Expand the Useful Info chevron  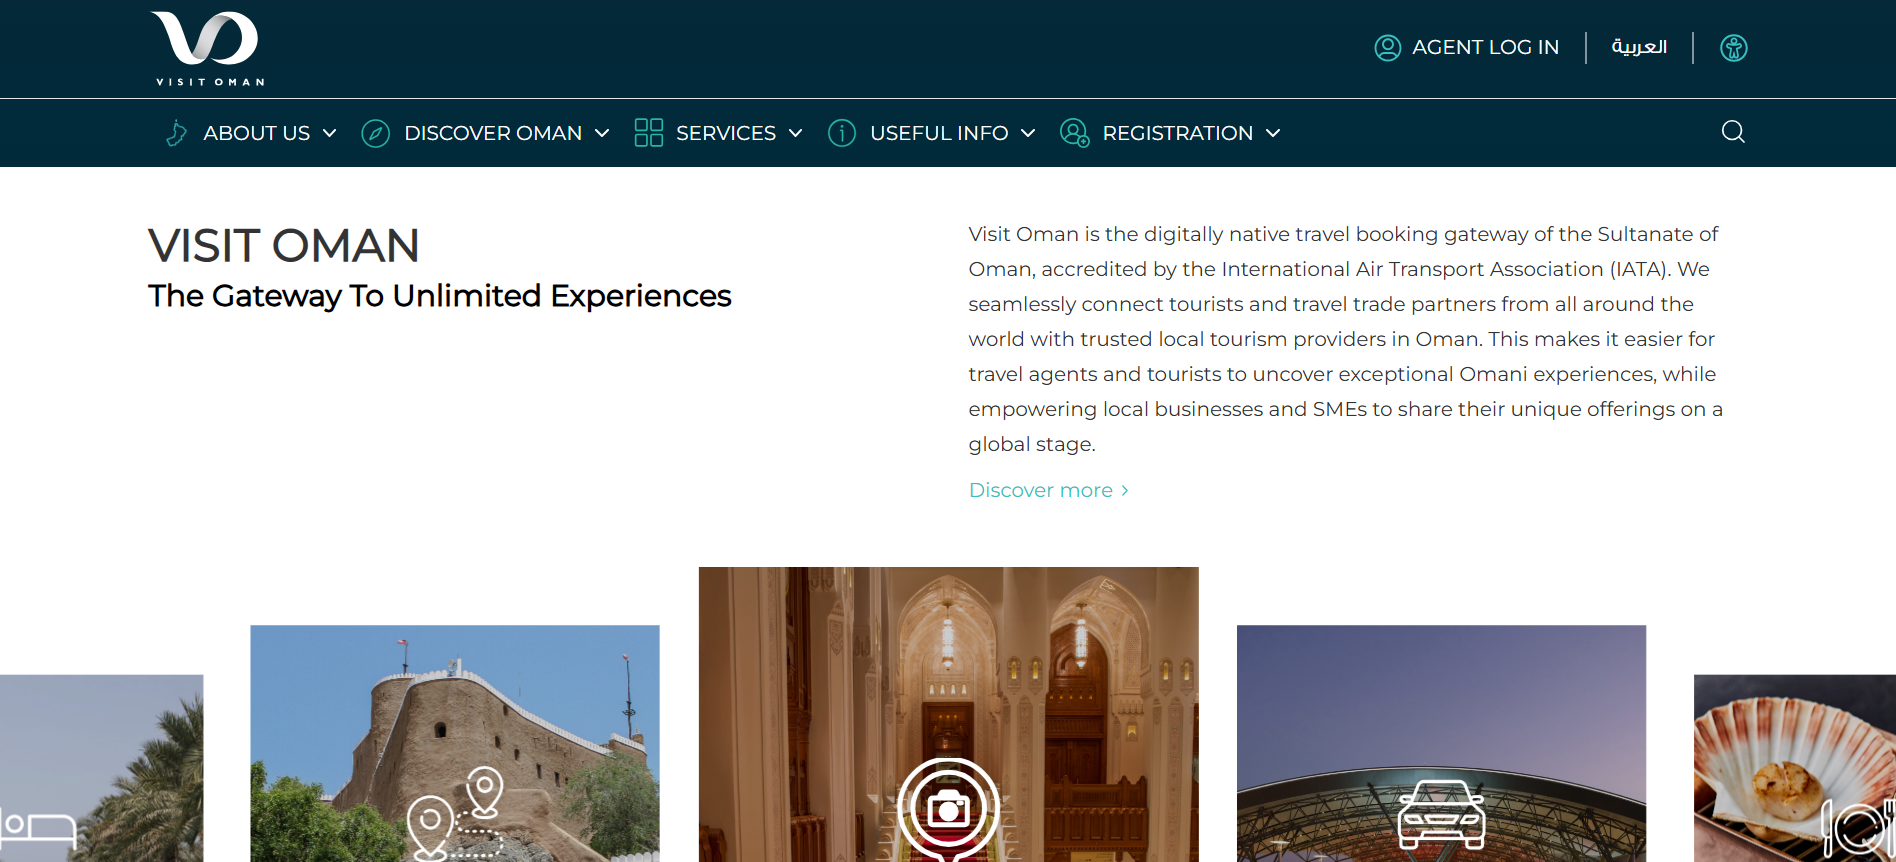1027,133
